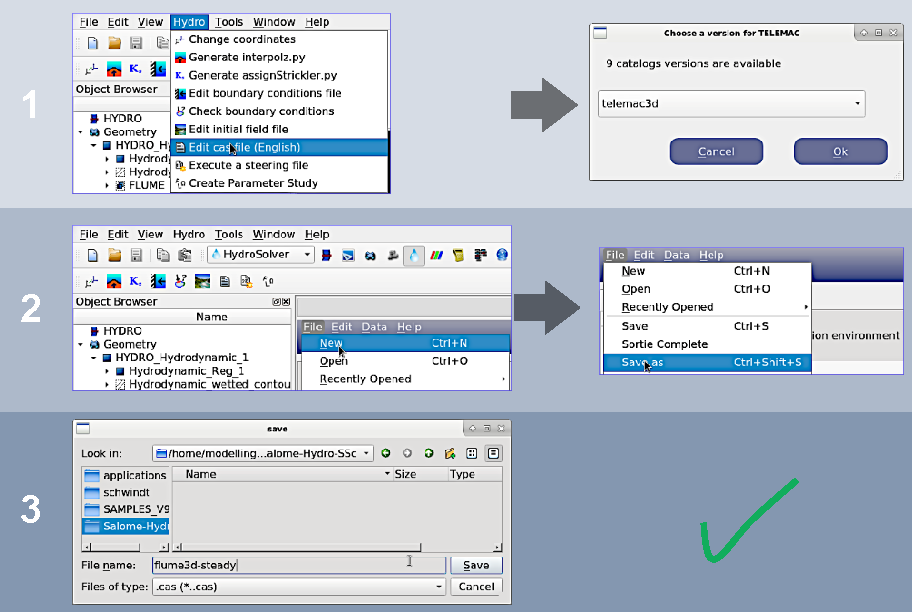Select the highlighted HydroSolver droplet module icon
Screen dimensions: 912x612
click(x=414, y=255)
